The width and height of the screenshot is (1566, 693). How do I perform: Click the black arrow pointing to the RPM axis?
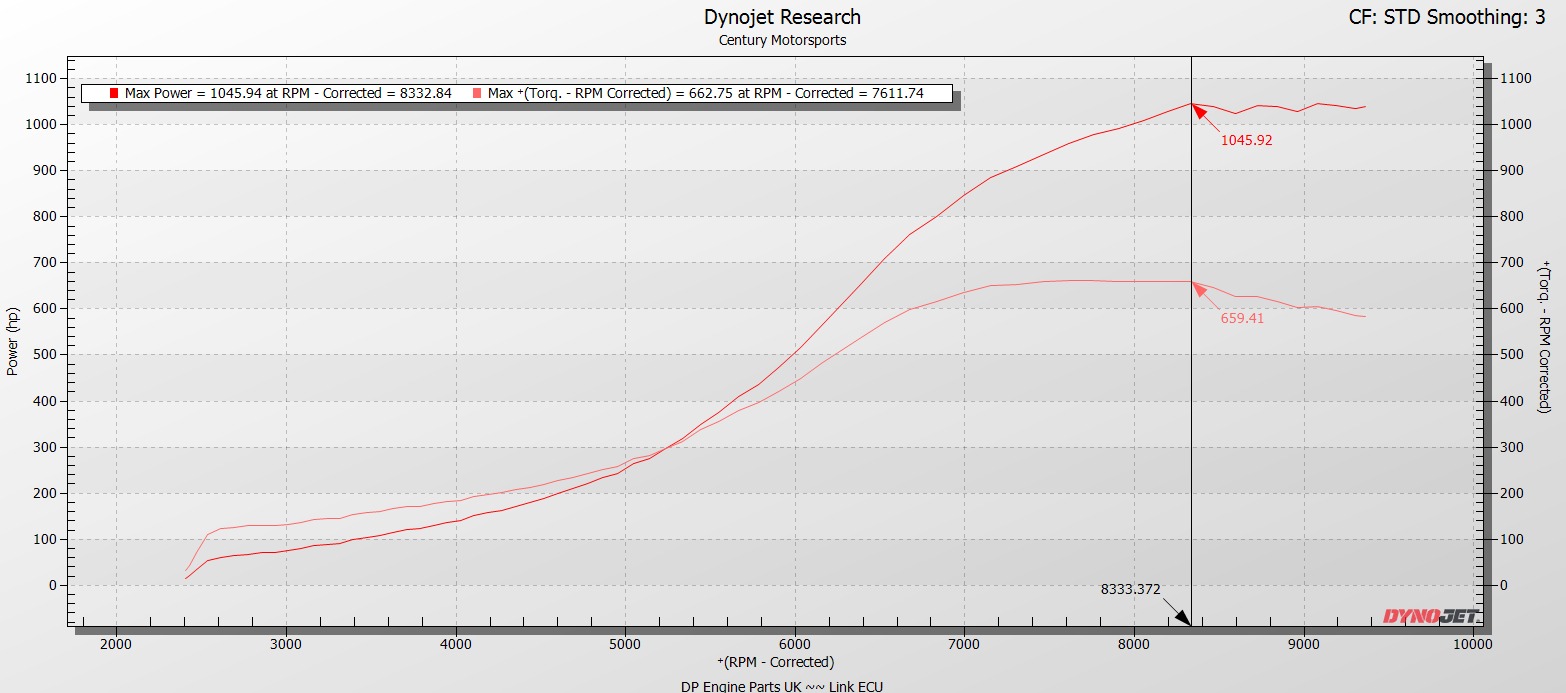pos(1181,618)
